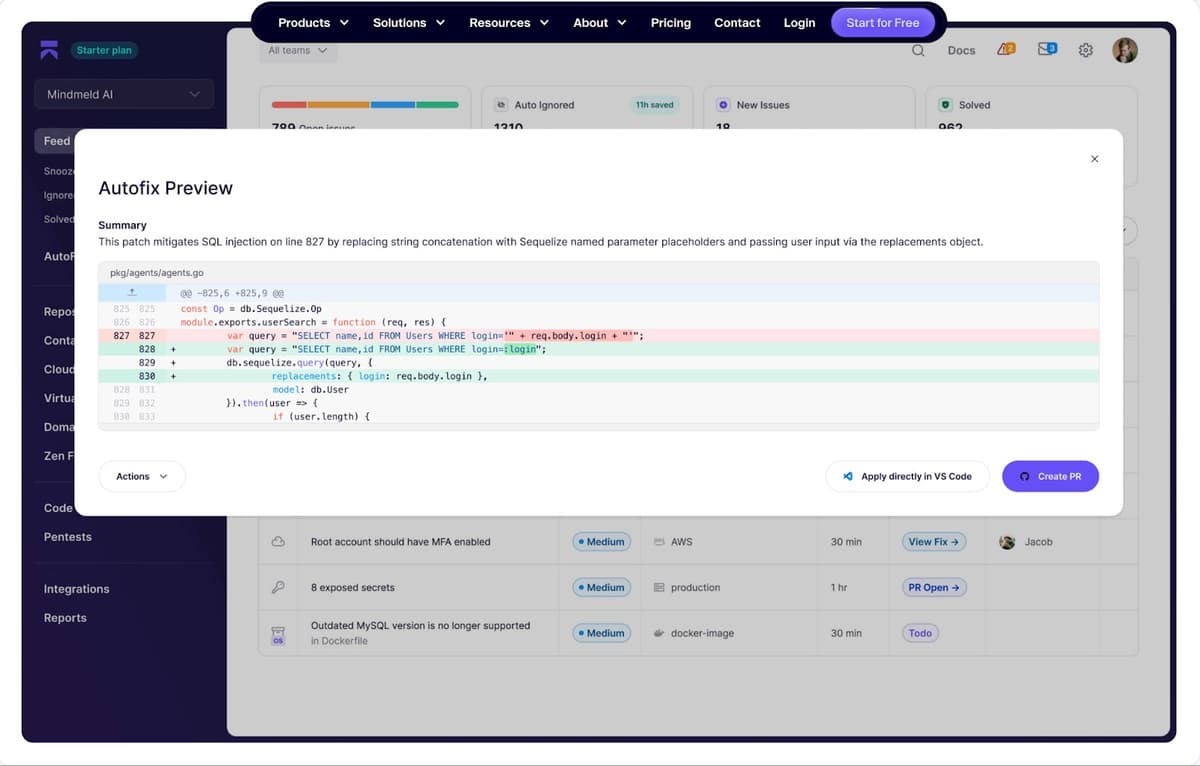Close the Autofix Preview dialog

click(x=1094, y=159)
